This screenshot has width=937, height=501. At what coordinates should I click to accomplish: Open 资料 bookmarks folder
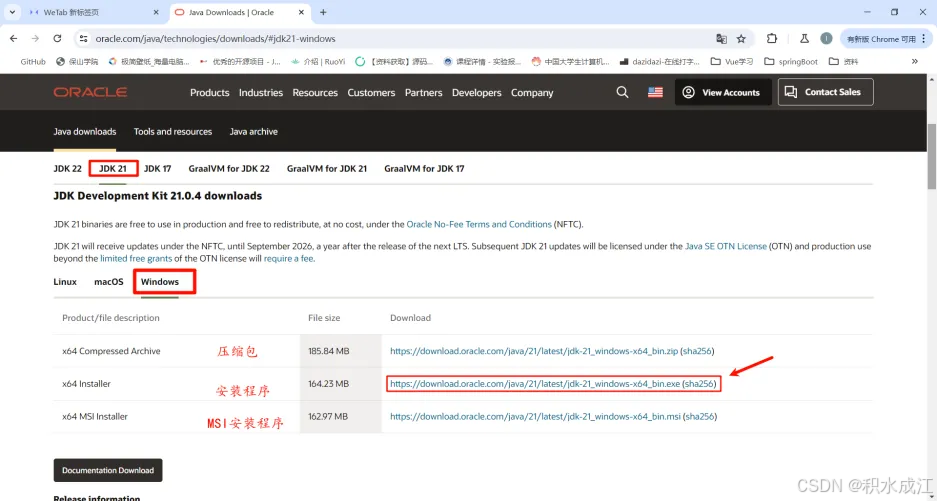tap(843, 62)
